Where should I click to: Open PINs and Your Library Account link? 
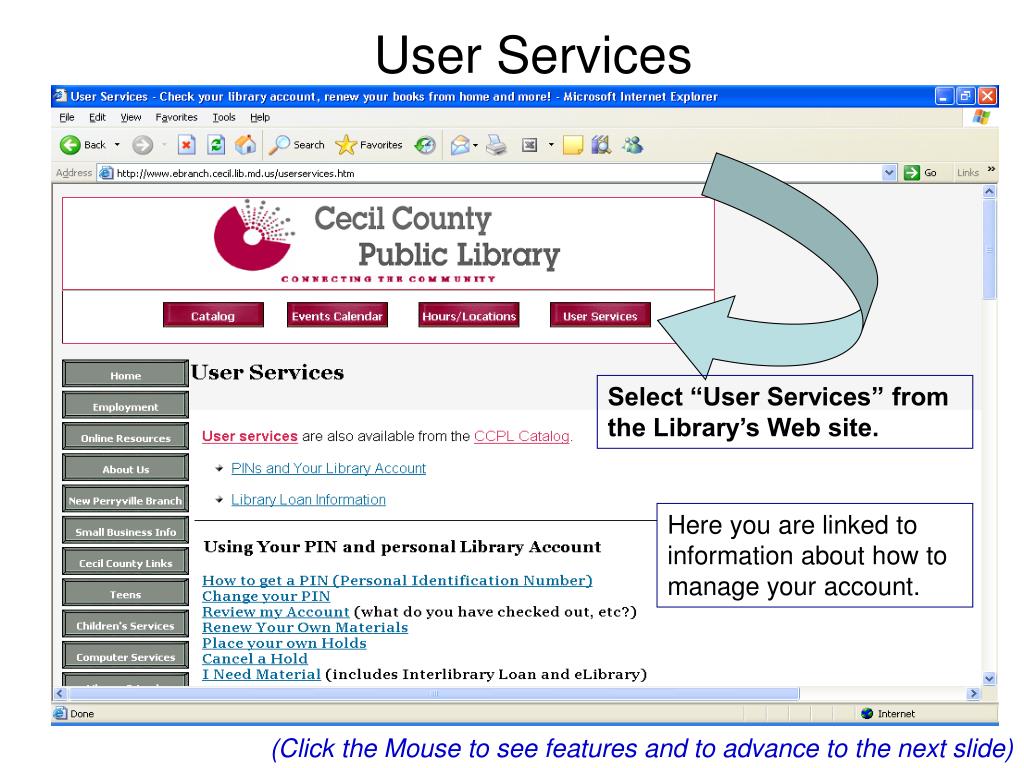(328, 468)
